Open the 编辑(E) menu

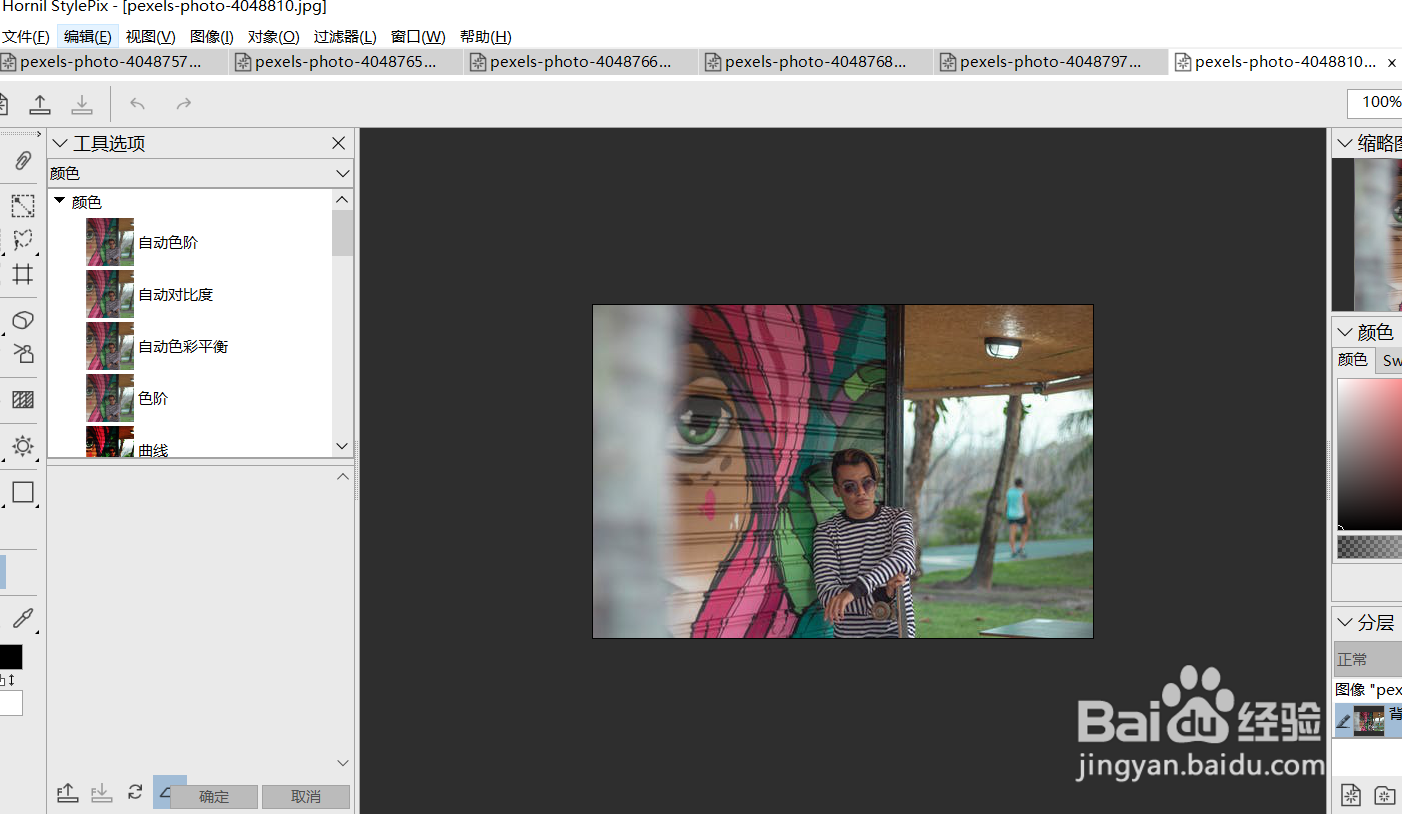click(88, 37)
